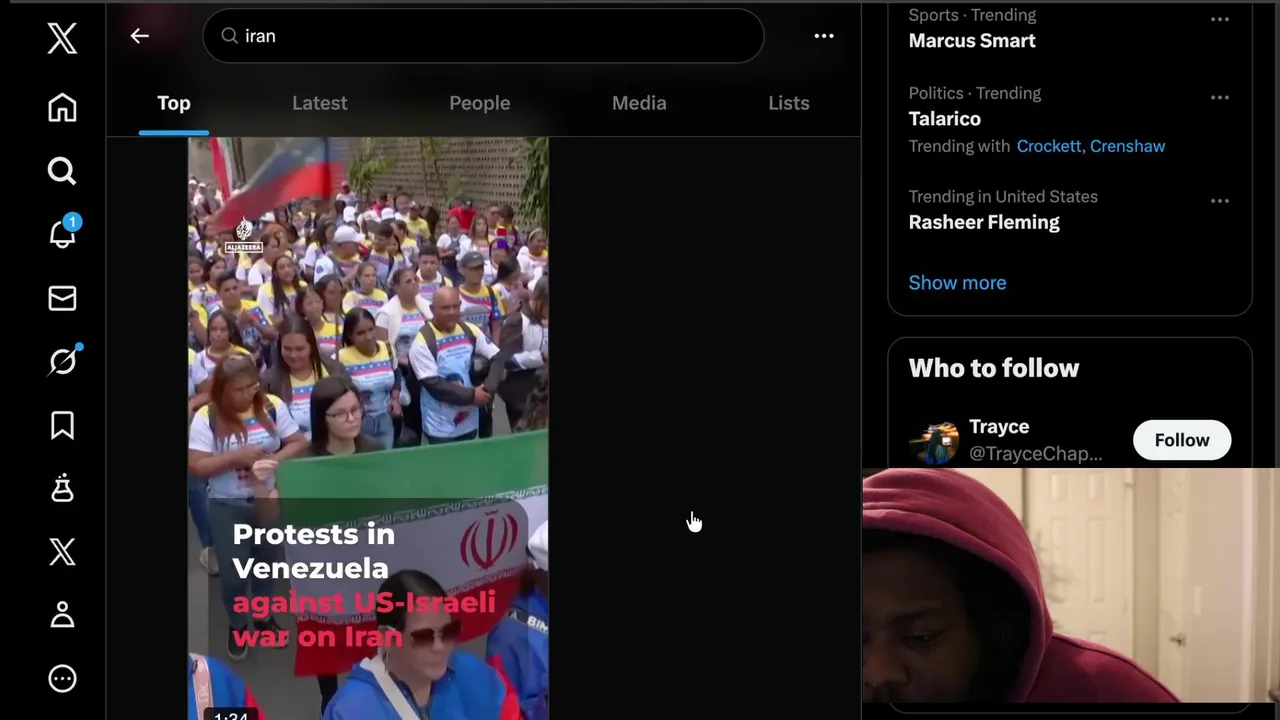Screen dimensions: 1280x720
Task: Open the Talarico trending topic
Action: (944, 119)
